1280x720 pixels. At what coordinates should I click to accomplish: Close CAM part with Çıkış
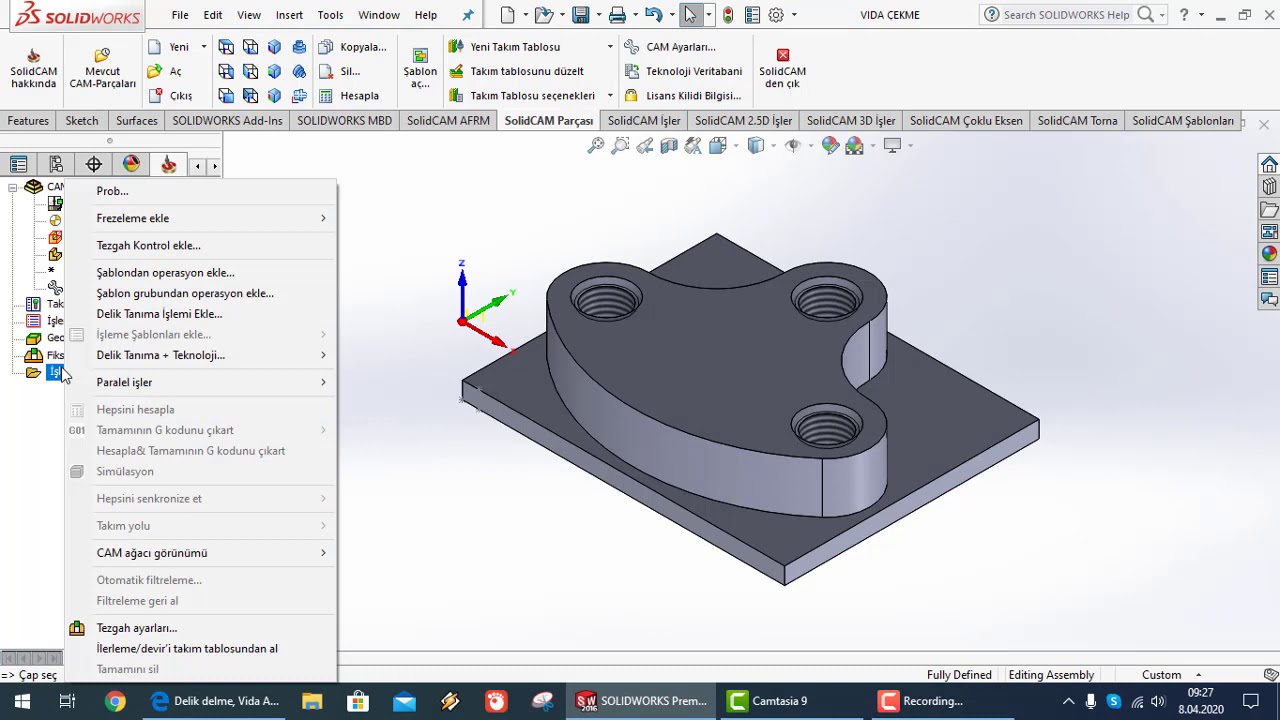pos(170,96)
